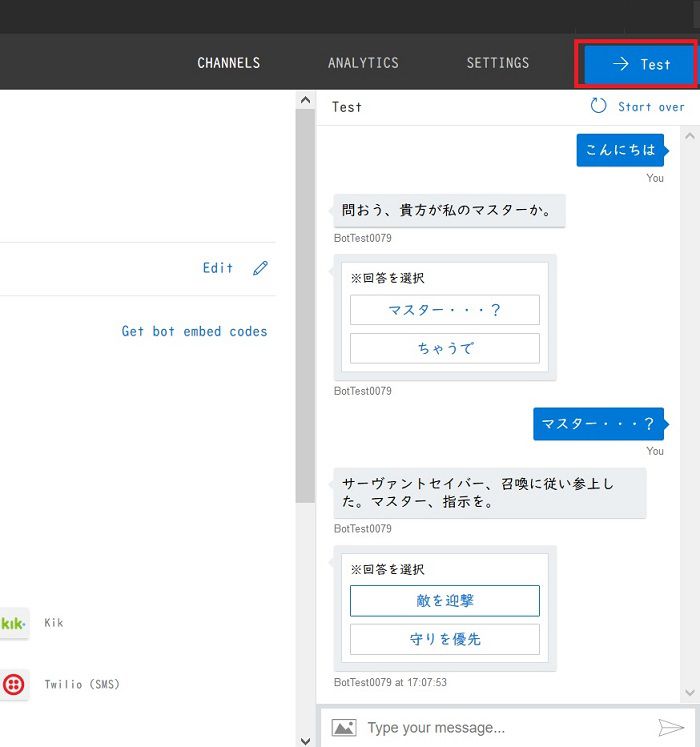Click the chat panel scroll down arrow
The height and width of the screenshot is (747, 700).
coord(691,692)
